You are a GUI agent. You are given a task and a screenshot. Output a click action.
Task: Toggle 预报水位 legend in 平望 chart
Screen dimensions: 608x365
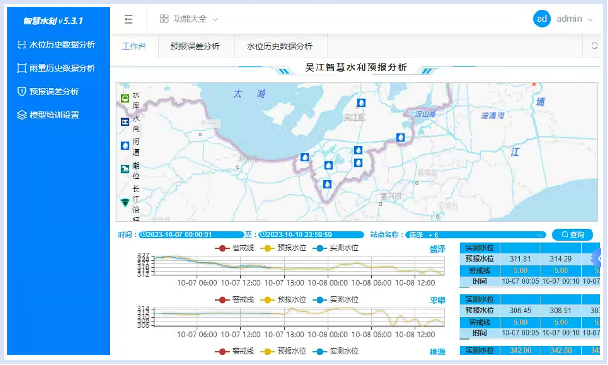pos(283,300)
